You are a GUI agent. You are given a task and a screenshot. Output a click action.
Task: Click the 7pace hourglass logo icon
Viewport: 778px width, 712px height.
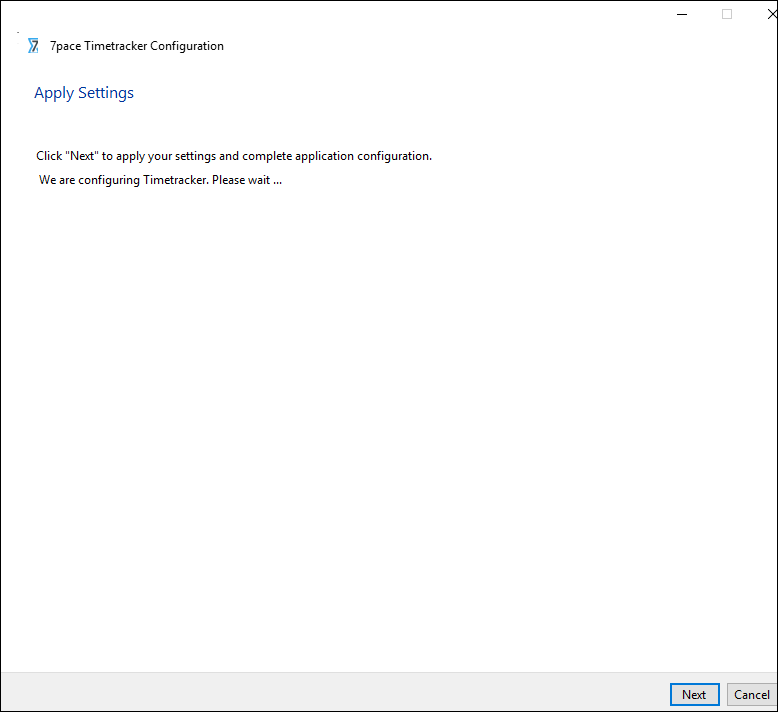33,46
